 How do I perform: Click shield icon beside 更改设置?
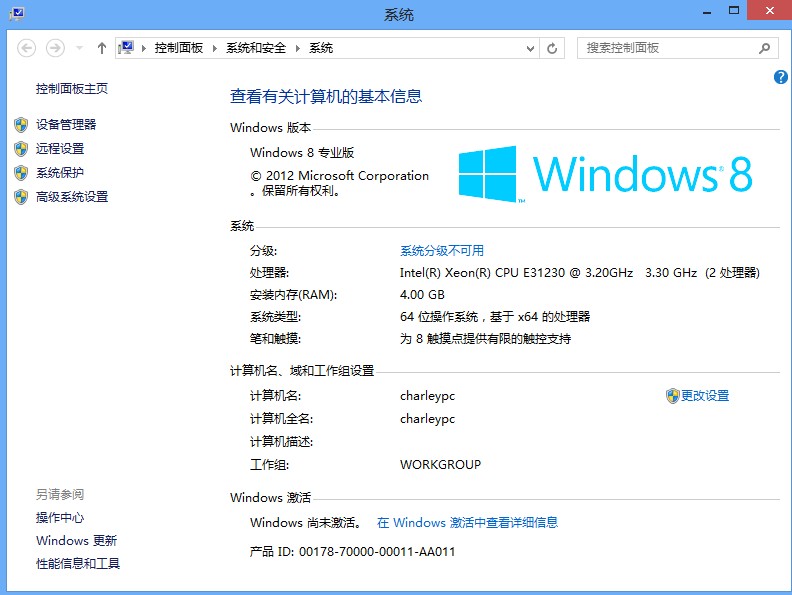(x=672, y=396)
